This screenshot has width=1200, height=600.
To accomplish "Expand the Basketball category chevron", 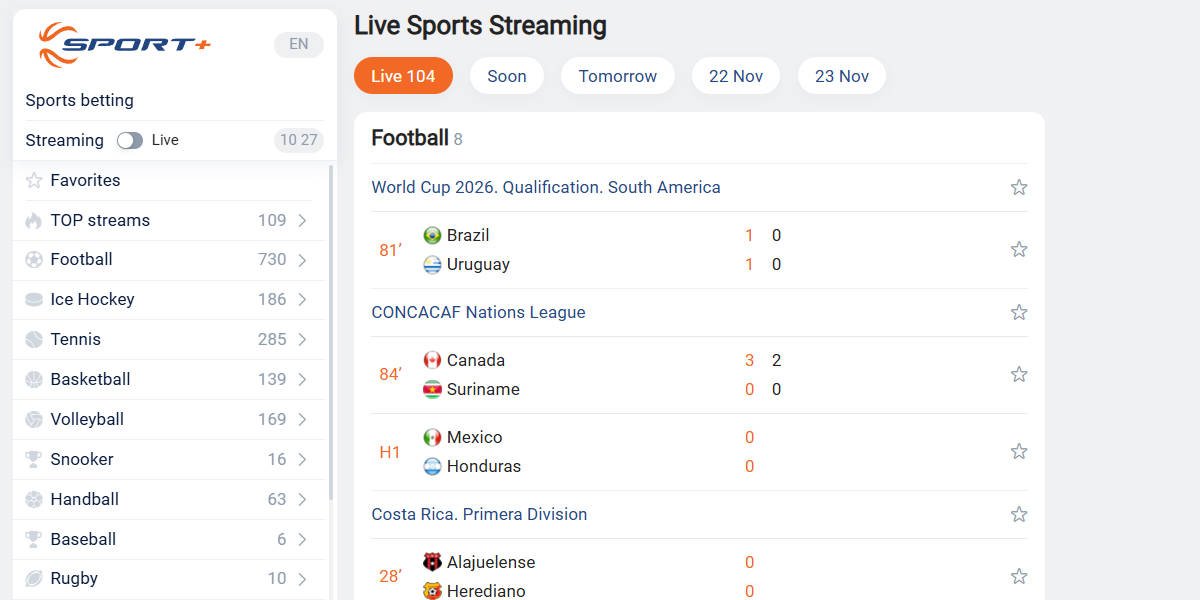I will click(x=302, y=380).
